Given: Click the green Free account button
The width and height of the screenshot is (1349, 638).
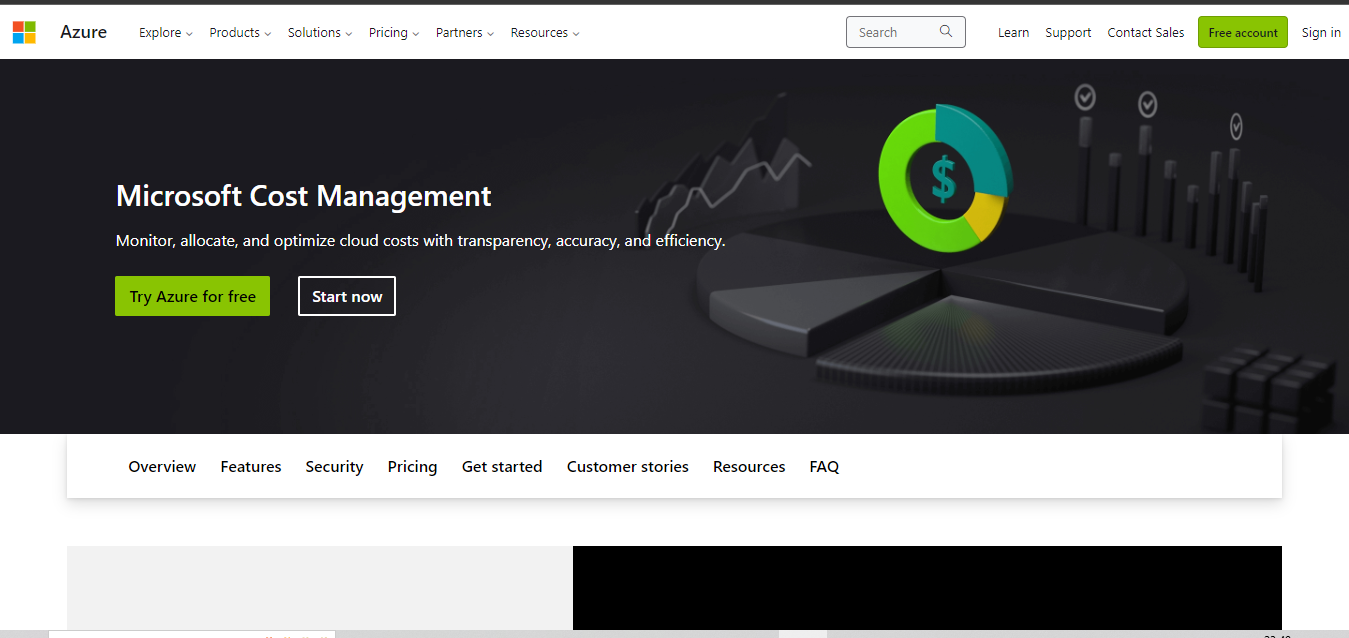Looking at the screenshot, I should coord(1242,32).
